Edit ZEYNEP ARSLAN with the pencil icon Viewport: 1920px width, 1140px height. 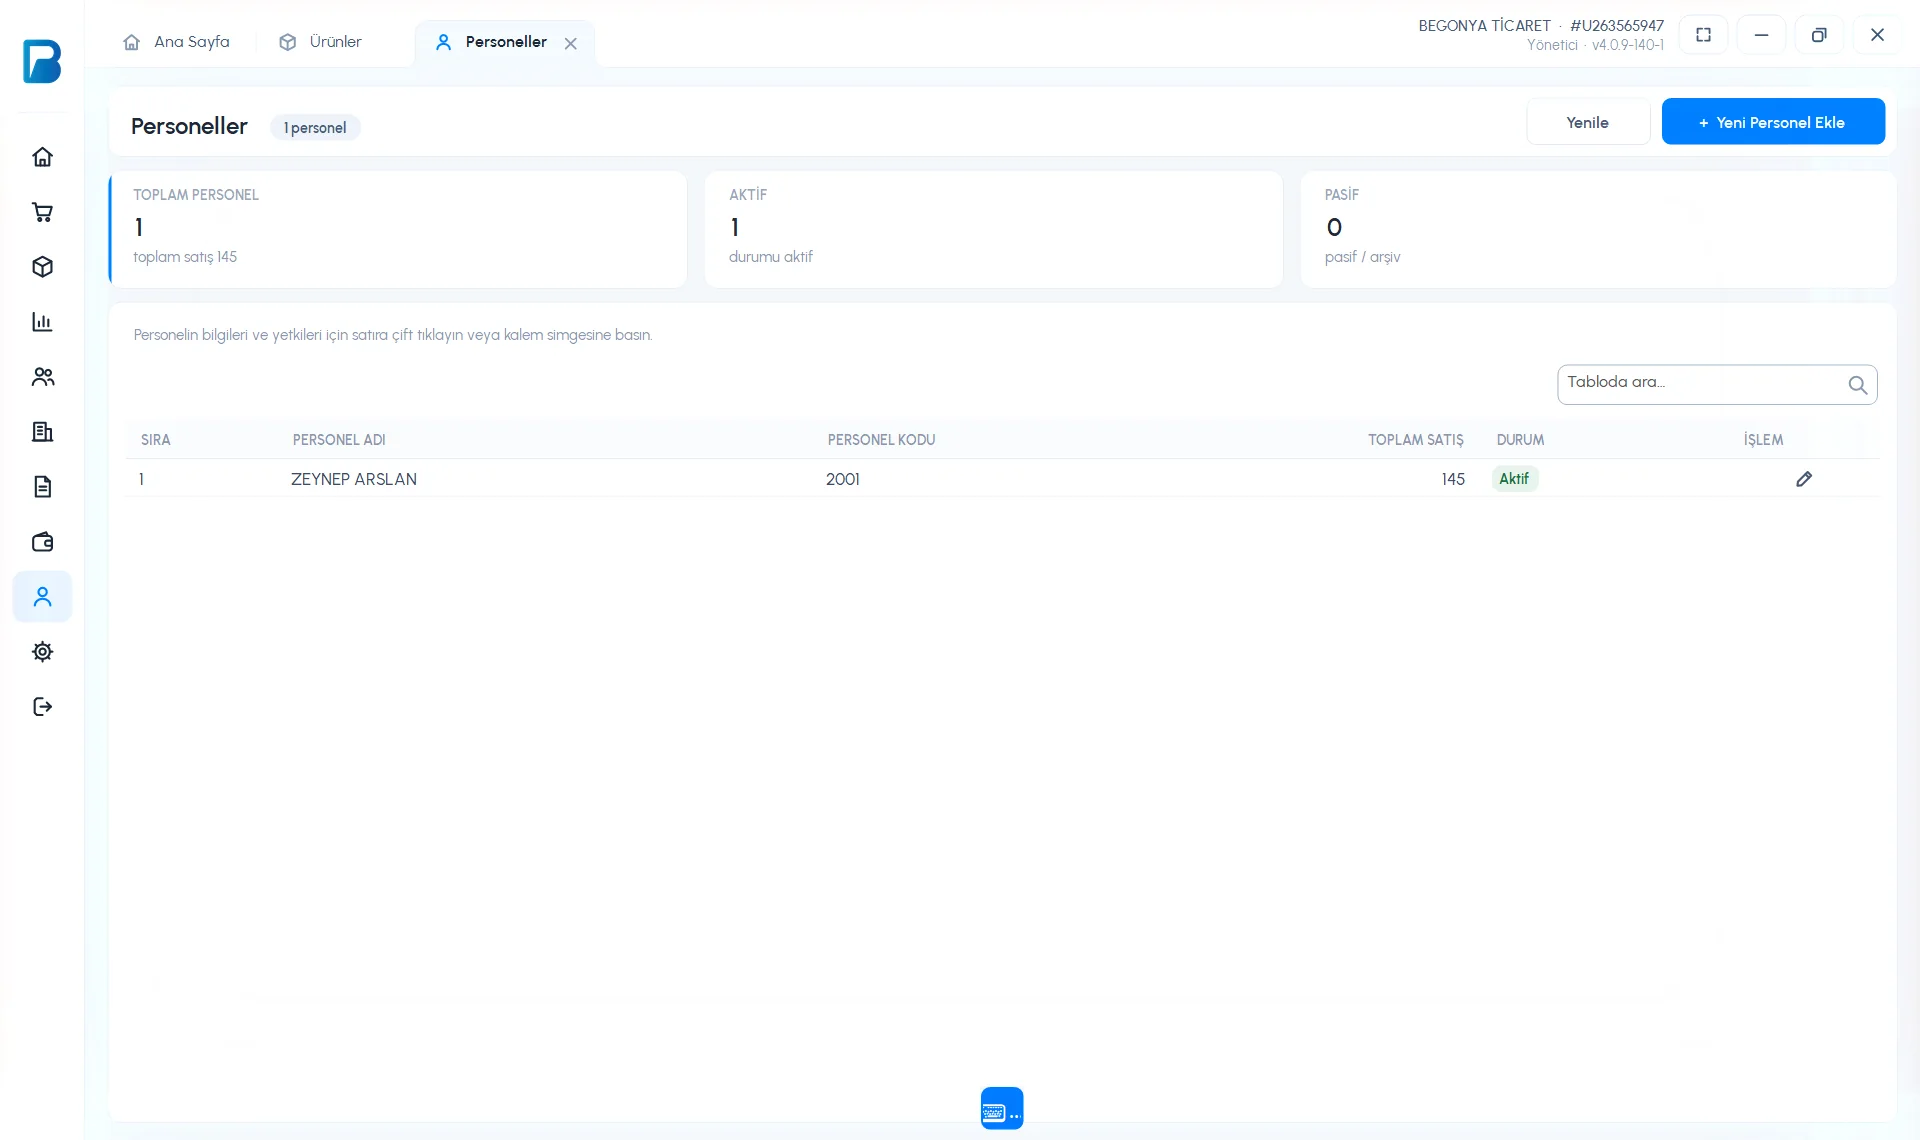pyautogui.click(x=1804, y=479)
